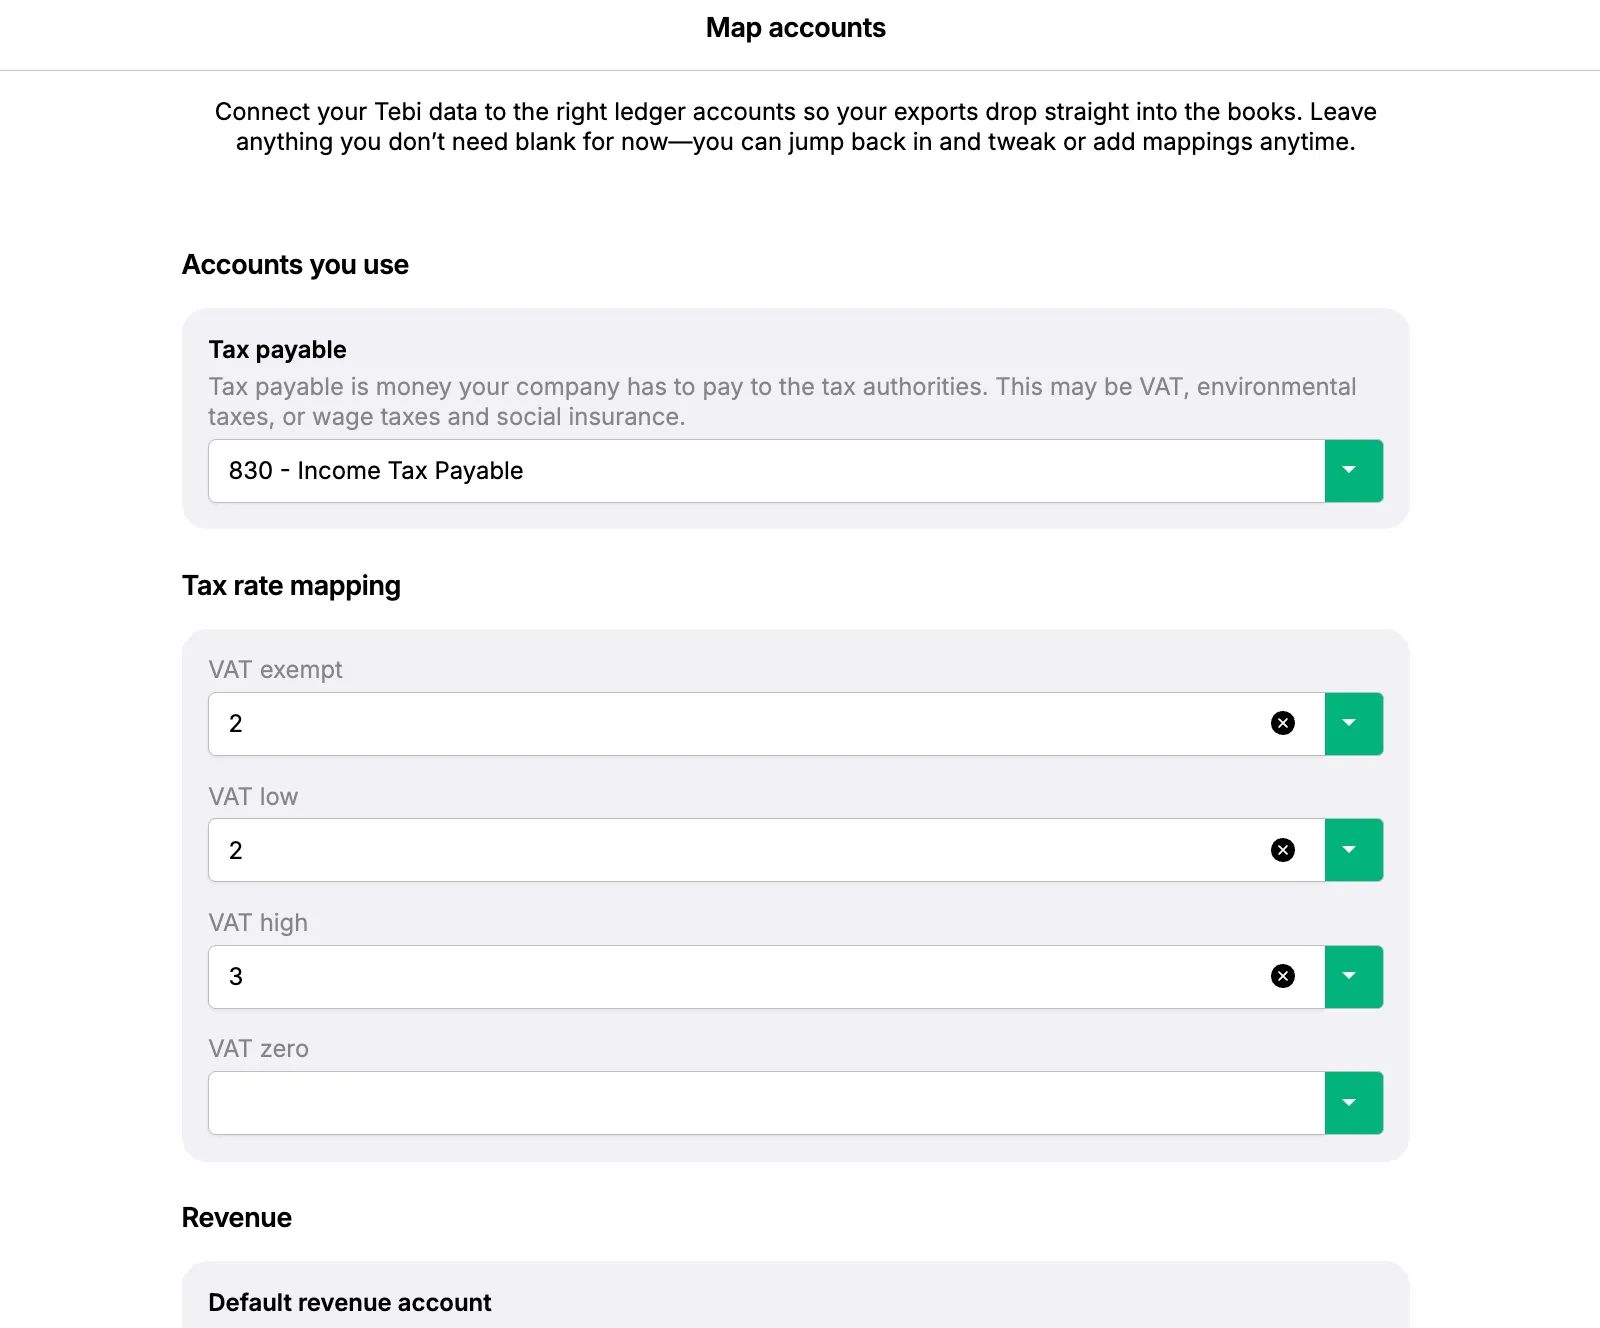Click the 'VAT zero' field label
The width and height of the screenshot is (1600, 1328).
pos(258,1049)
